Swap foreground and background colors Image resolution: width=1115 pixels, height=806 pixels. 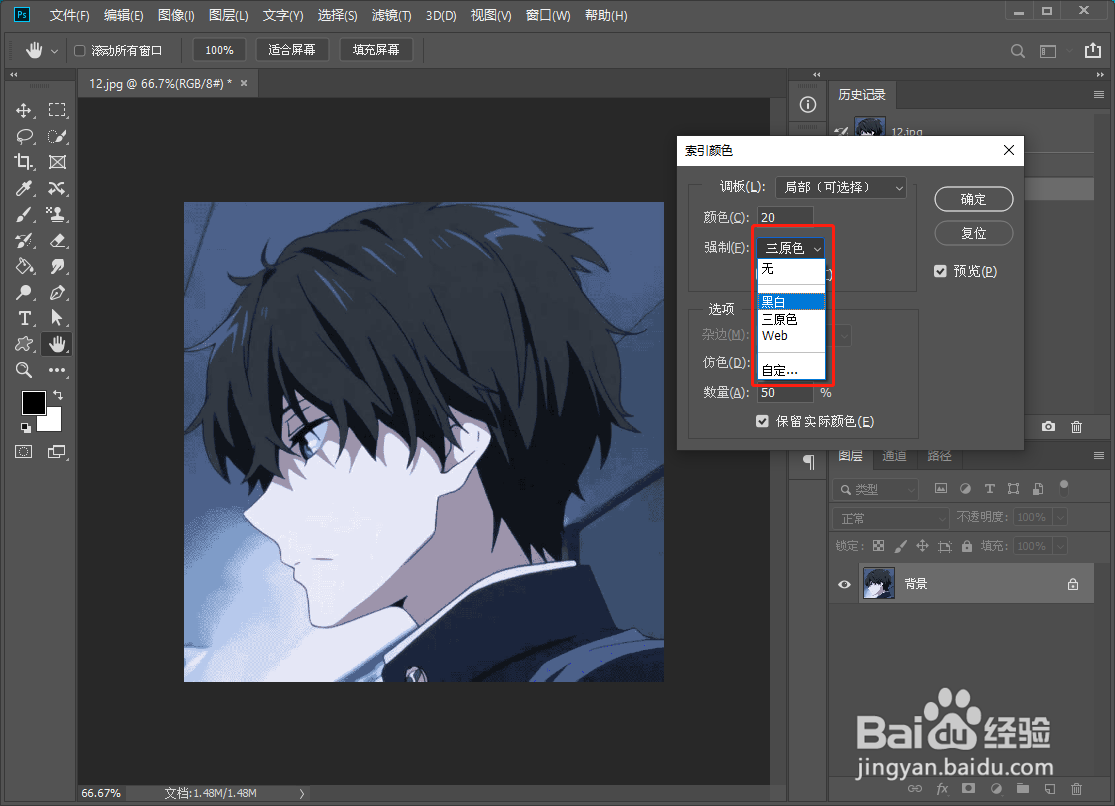[x=58, y=395]
